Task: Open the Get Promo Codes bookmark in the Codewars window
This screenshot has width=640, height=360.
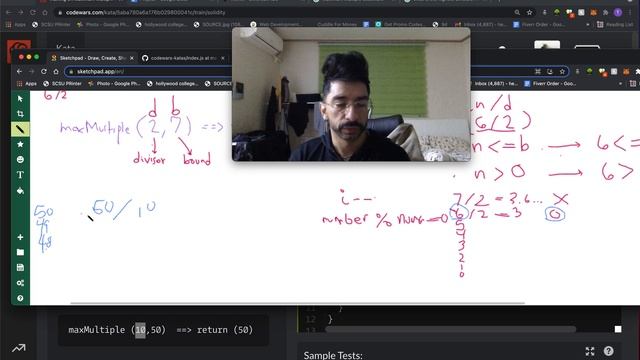Action: pos(398,24)
